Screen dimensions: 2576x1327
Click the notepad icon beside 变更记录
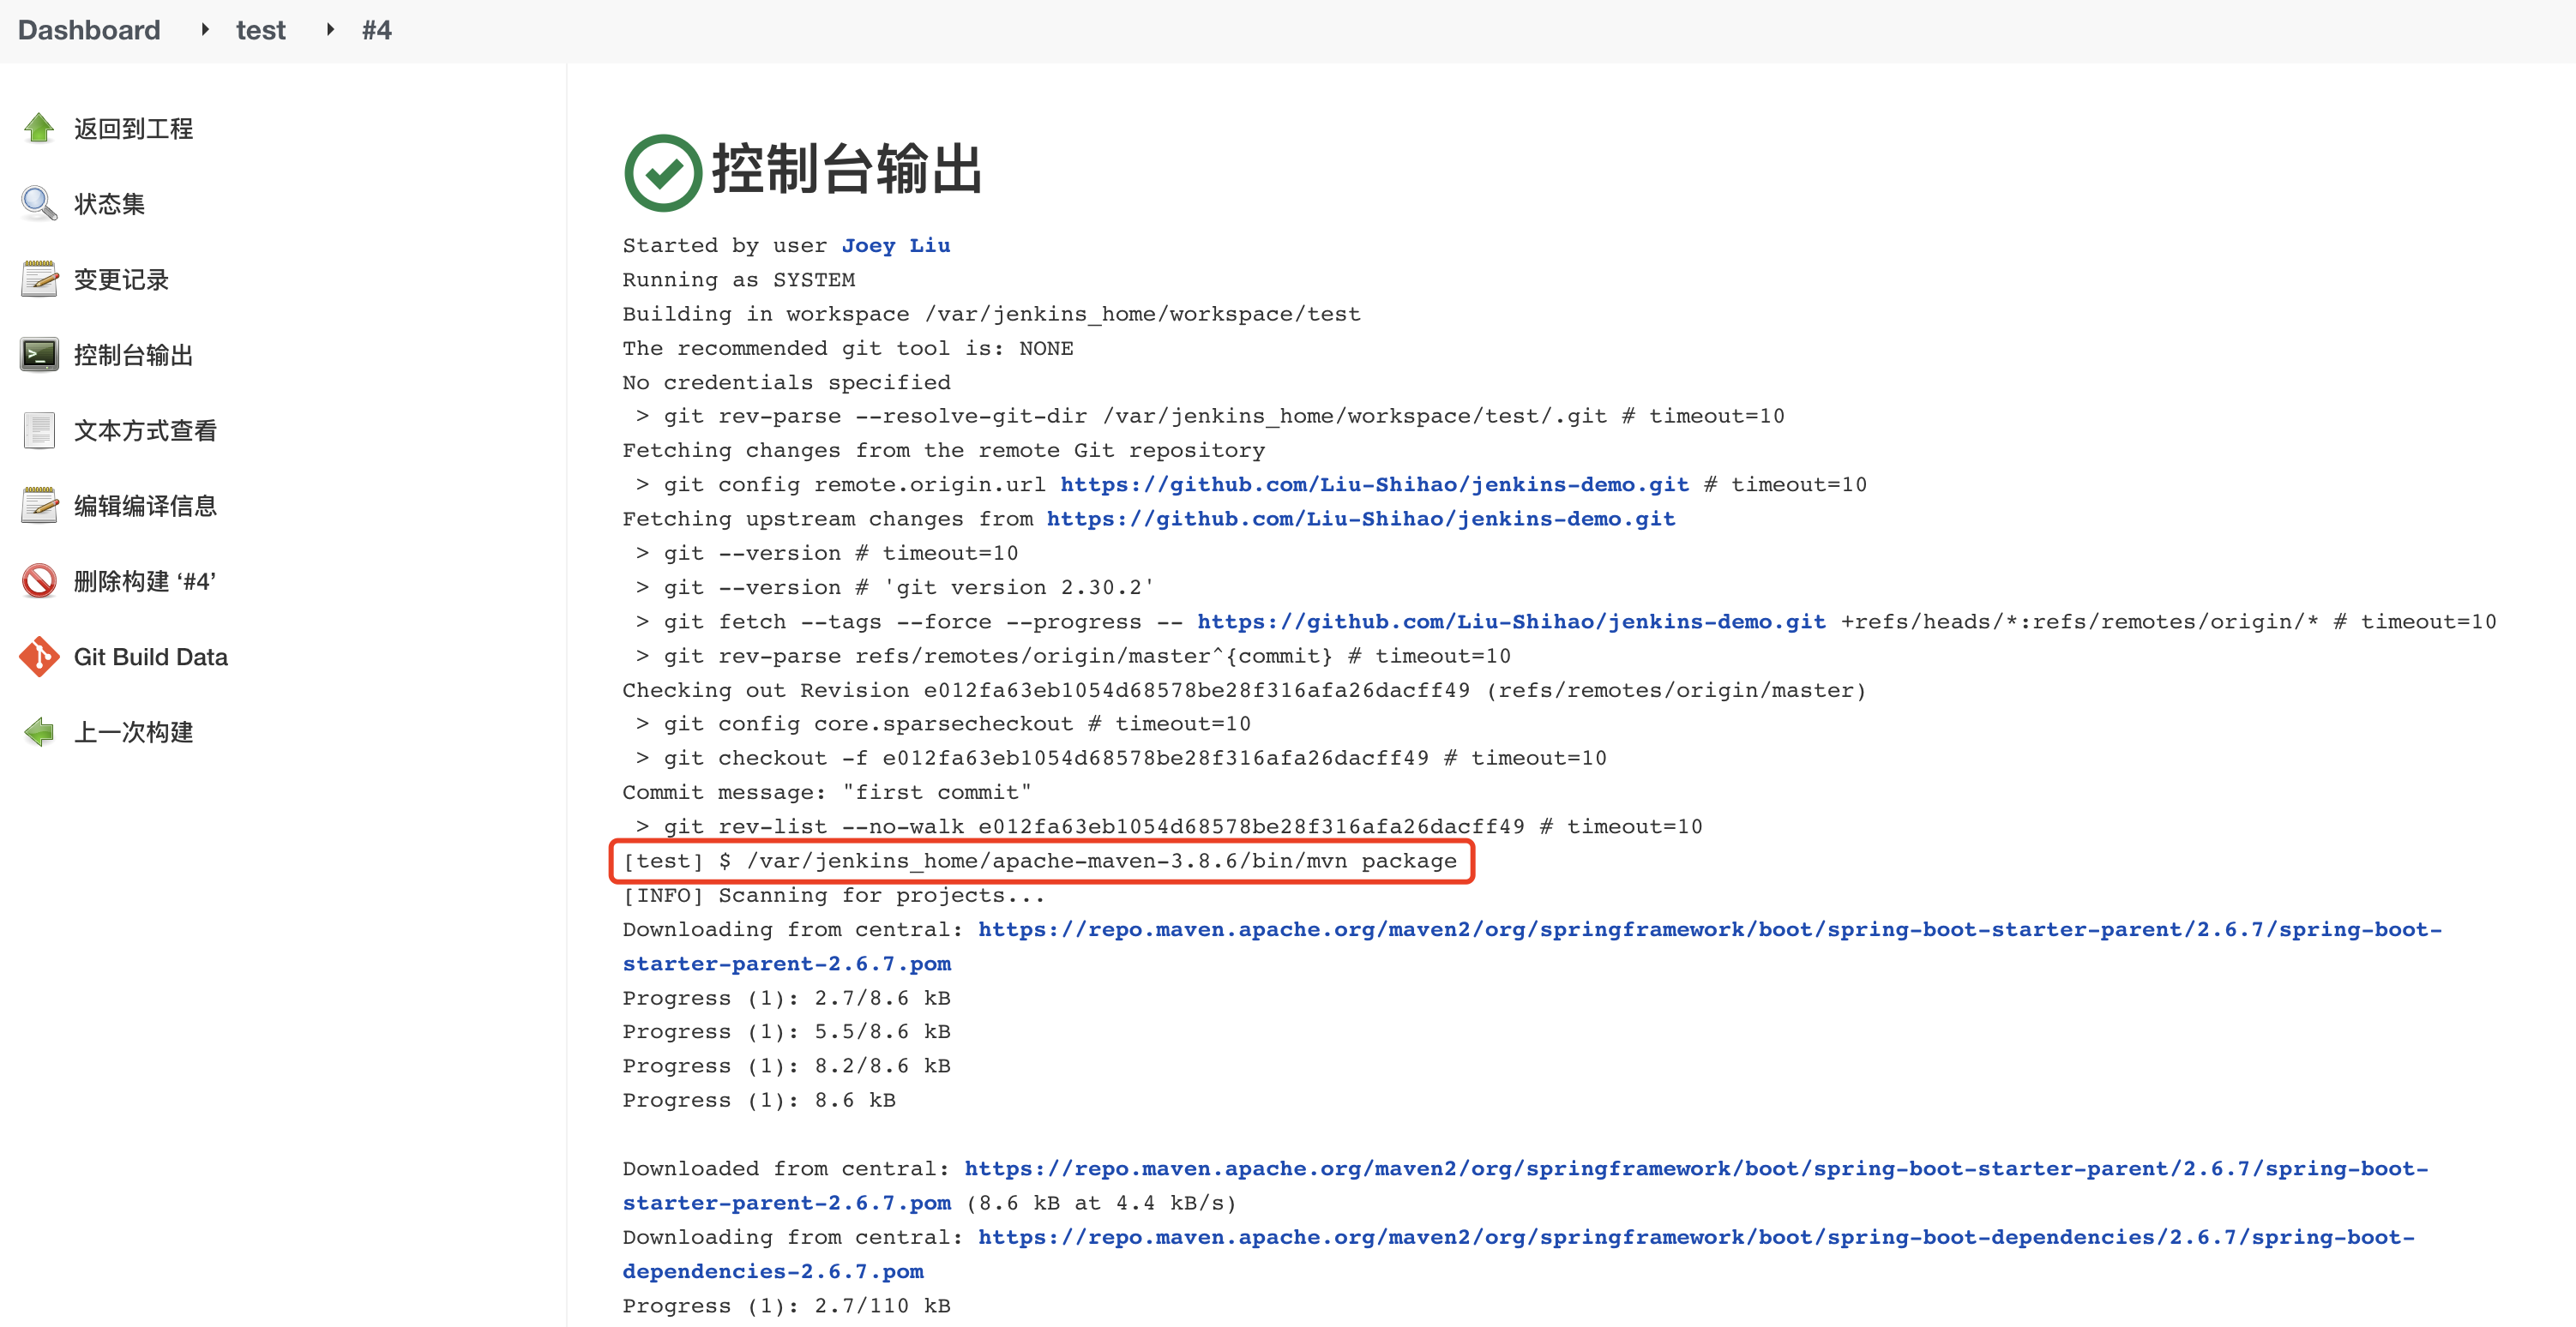pos(39,279)
